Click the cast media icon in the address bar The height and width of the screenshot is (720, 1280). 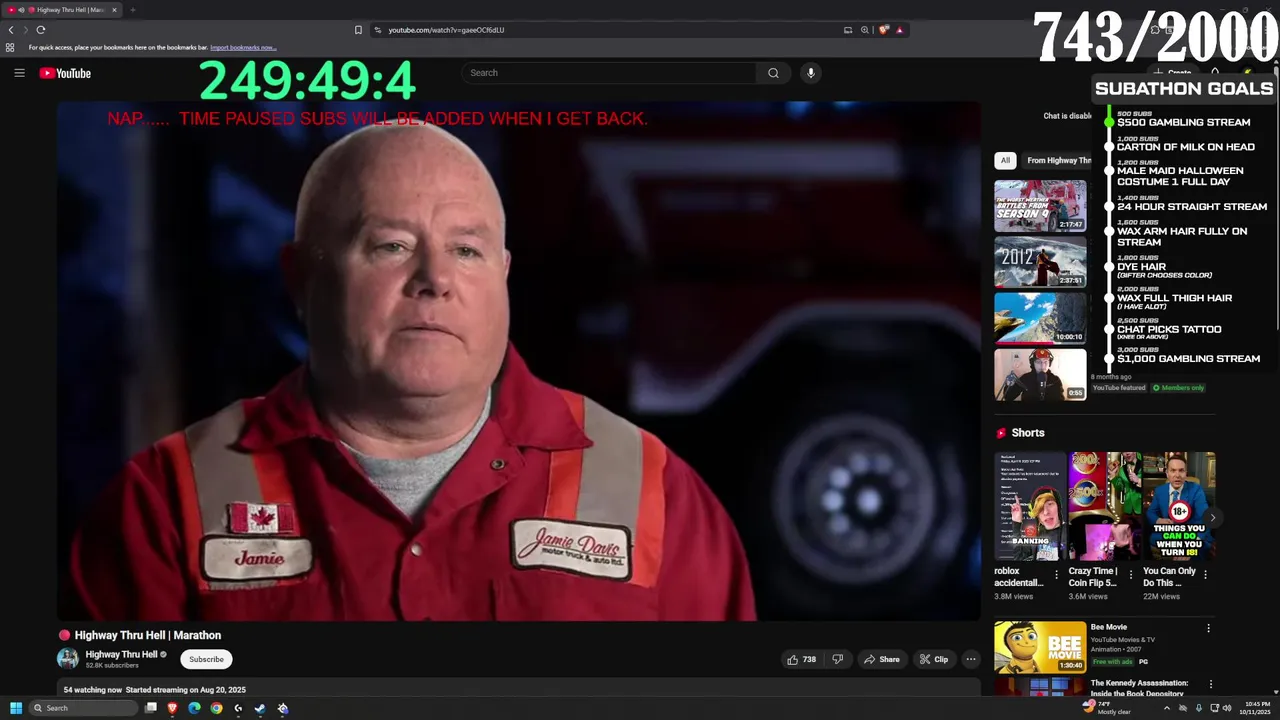coord(848,30)
